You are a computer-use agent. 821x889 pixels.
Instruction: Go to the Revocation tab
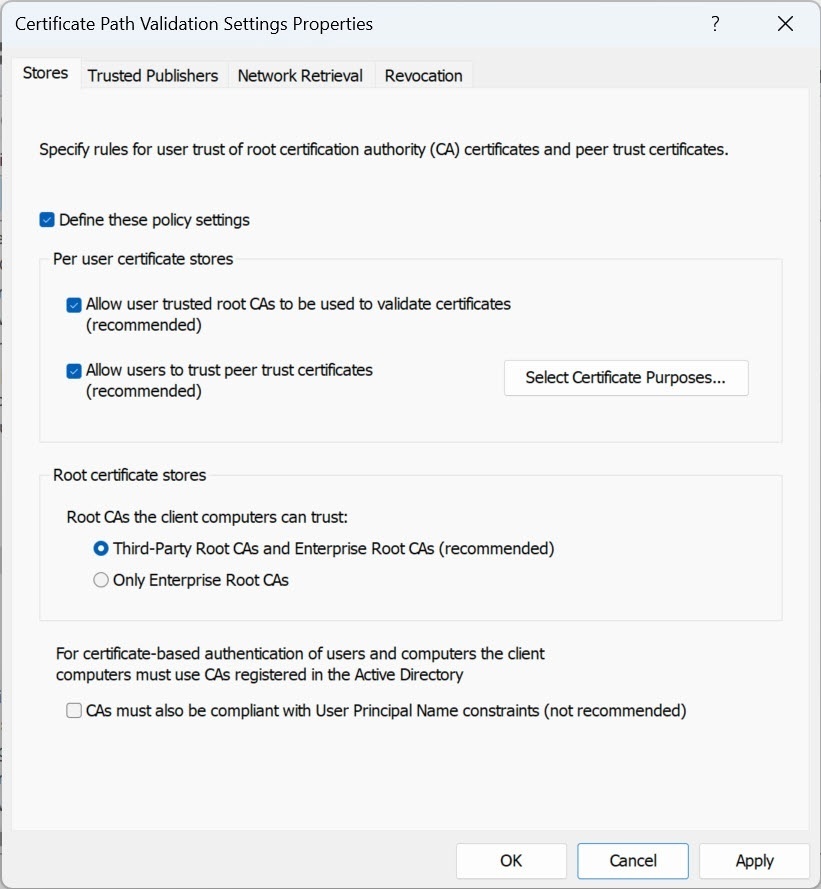tap(423, 76)
